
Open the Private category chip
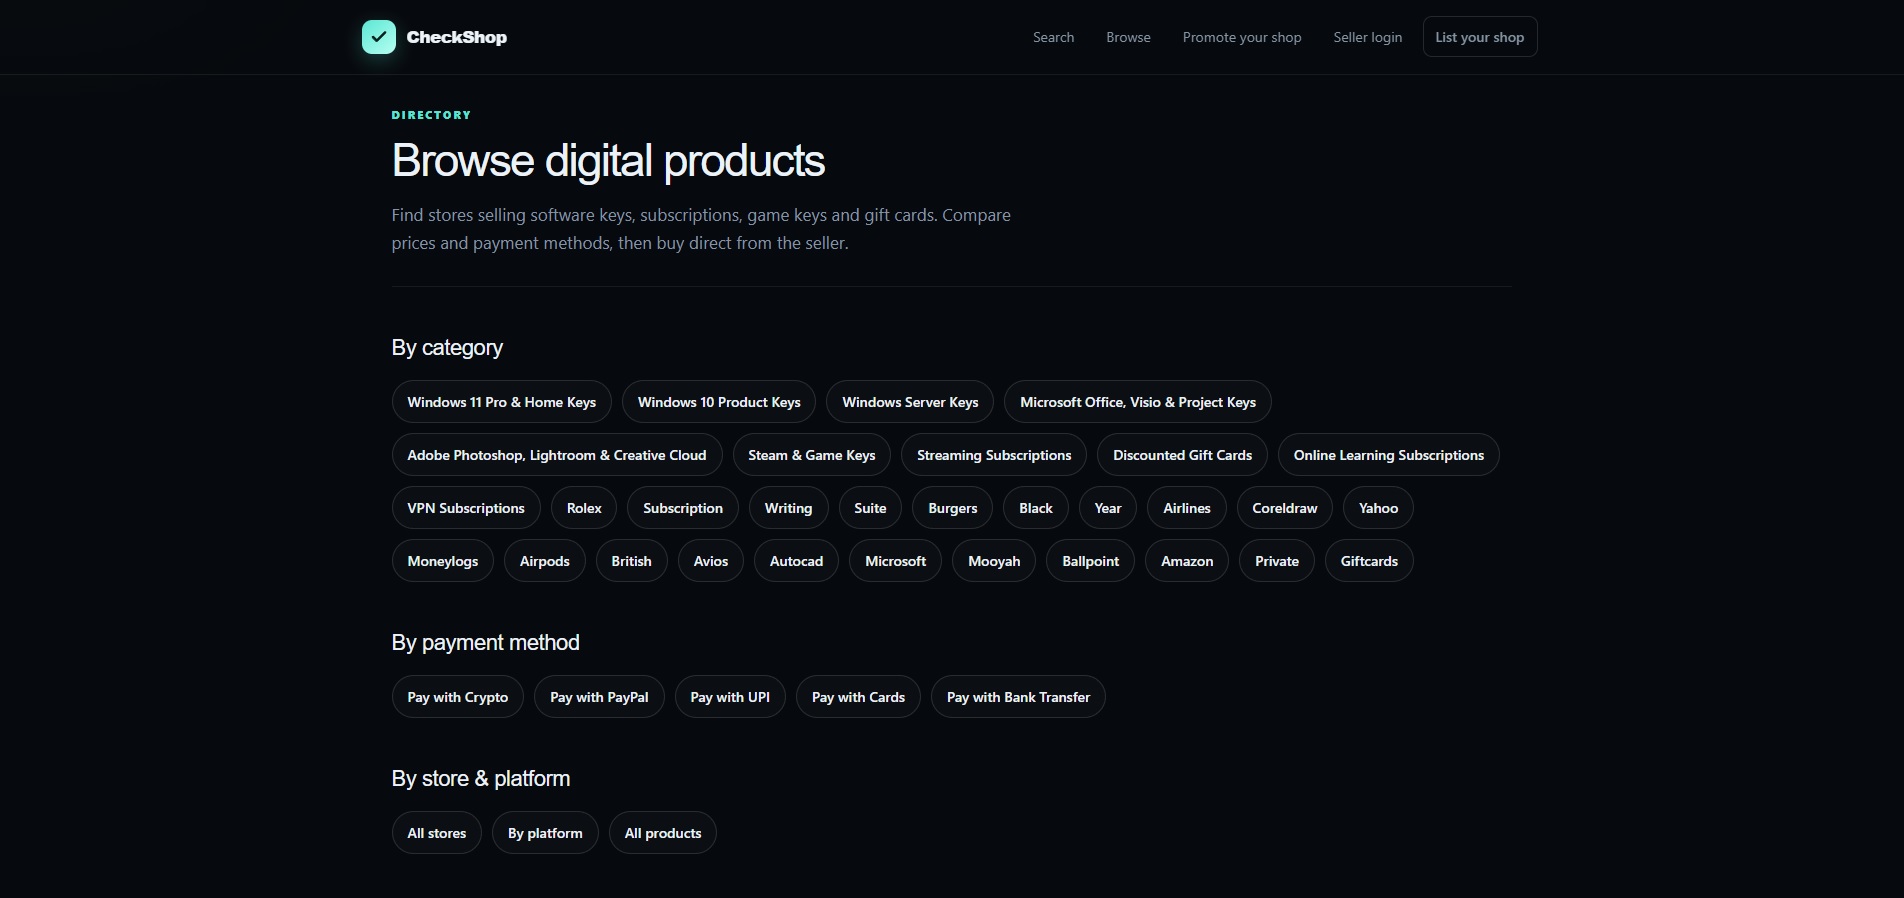(1277, 561)
